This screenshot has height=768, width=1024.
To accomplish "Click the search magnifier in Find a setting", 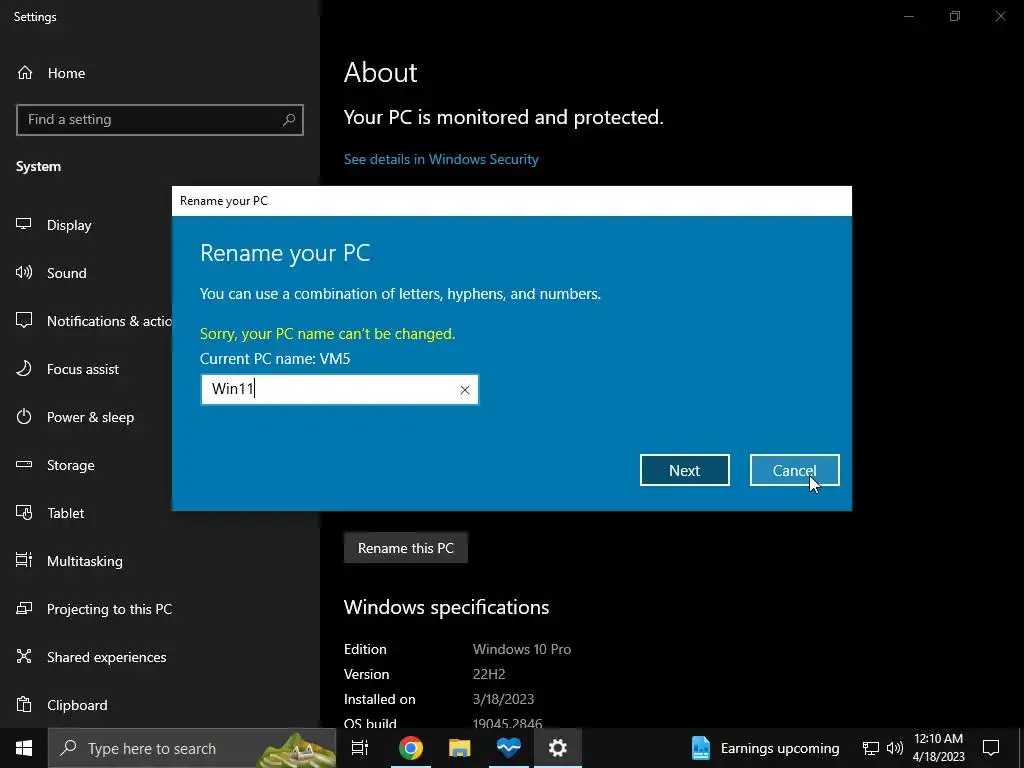I will pos(289,120).
